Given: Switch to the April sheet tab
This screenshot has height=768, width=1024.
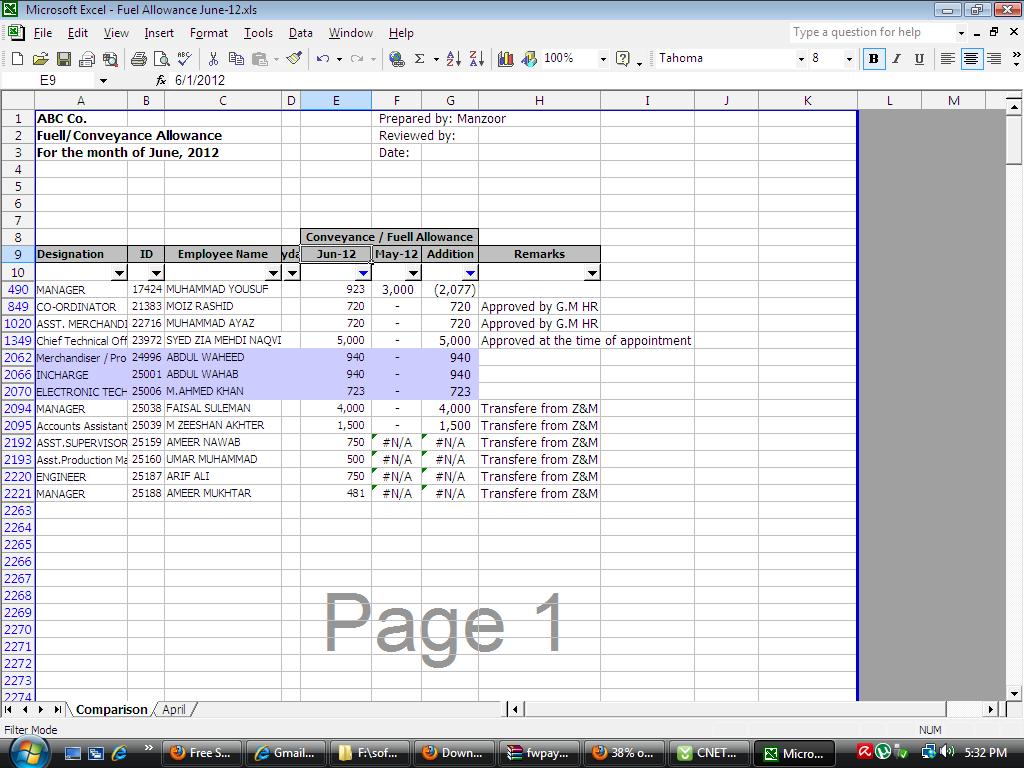Looking at the screenshot, I should pos(174,709).
